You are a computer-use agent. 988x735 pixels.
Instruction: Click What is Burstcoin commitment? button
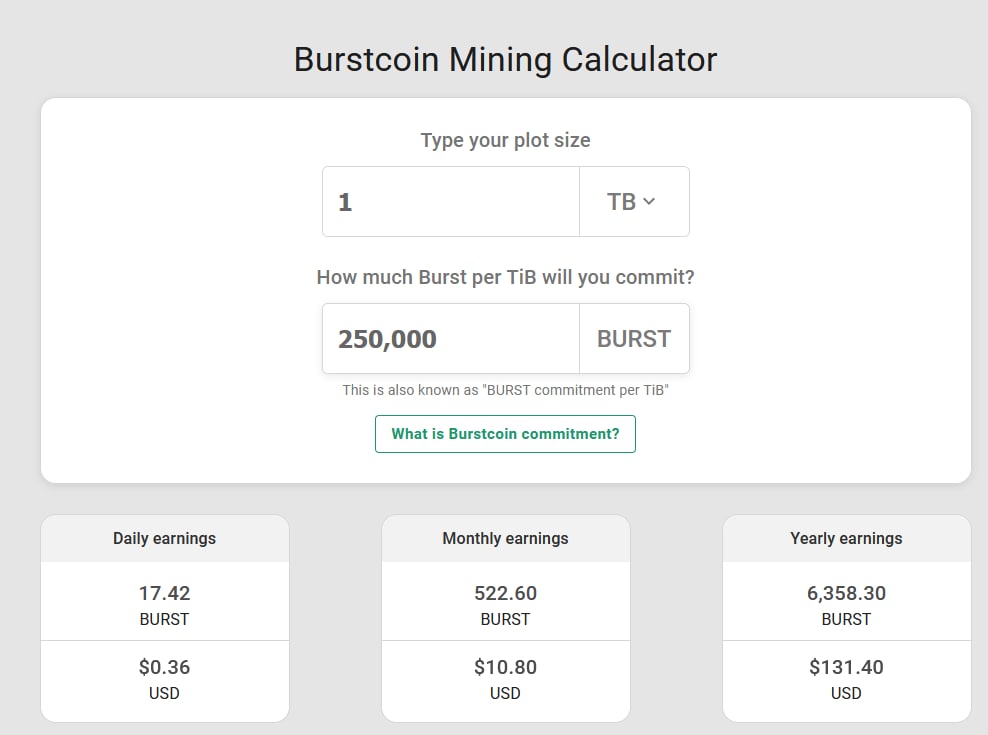click(x=505, y=434)
